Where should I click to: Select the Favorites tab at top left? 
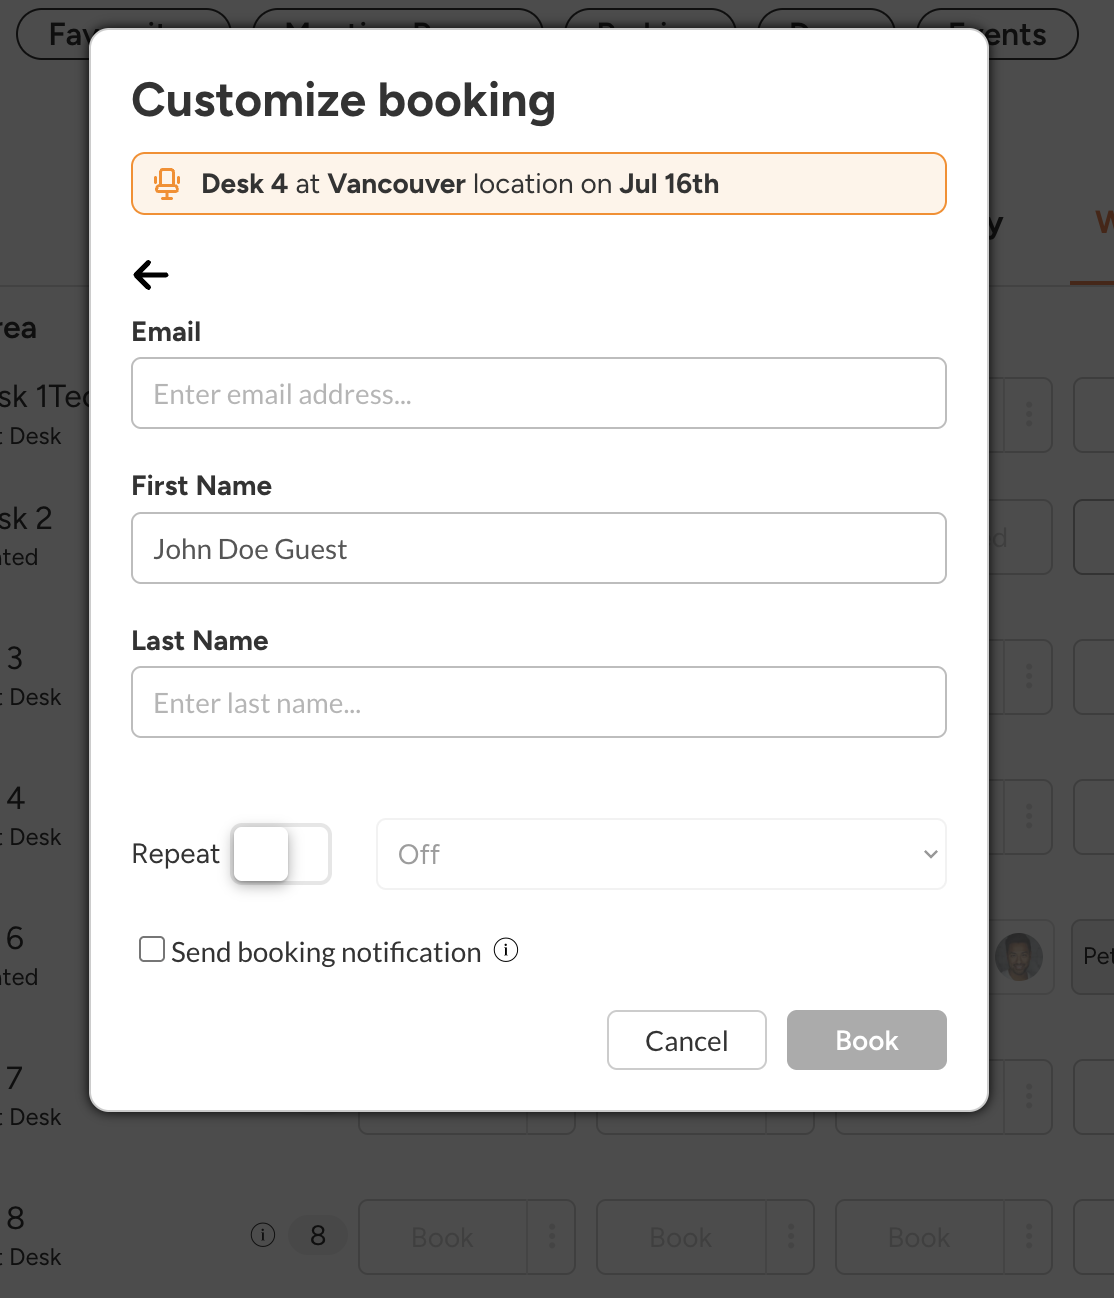coord(60,34)
